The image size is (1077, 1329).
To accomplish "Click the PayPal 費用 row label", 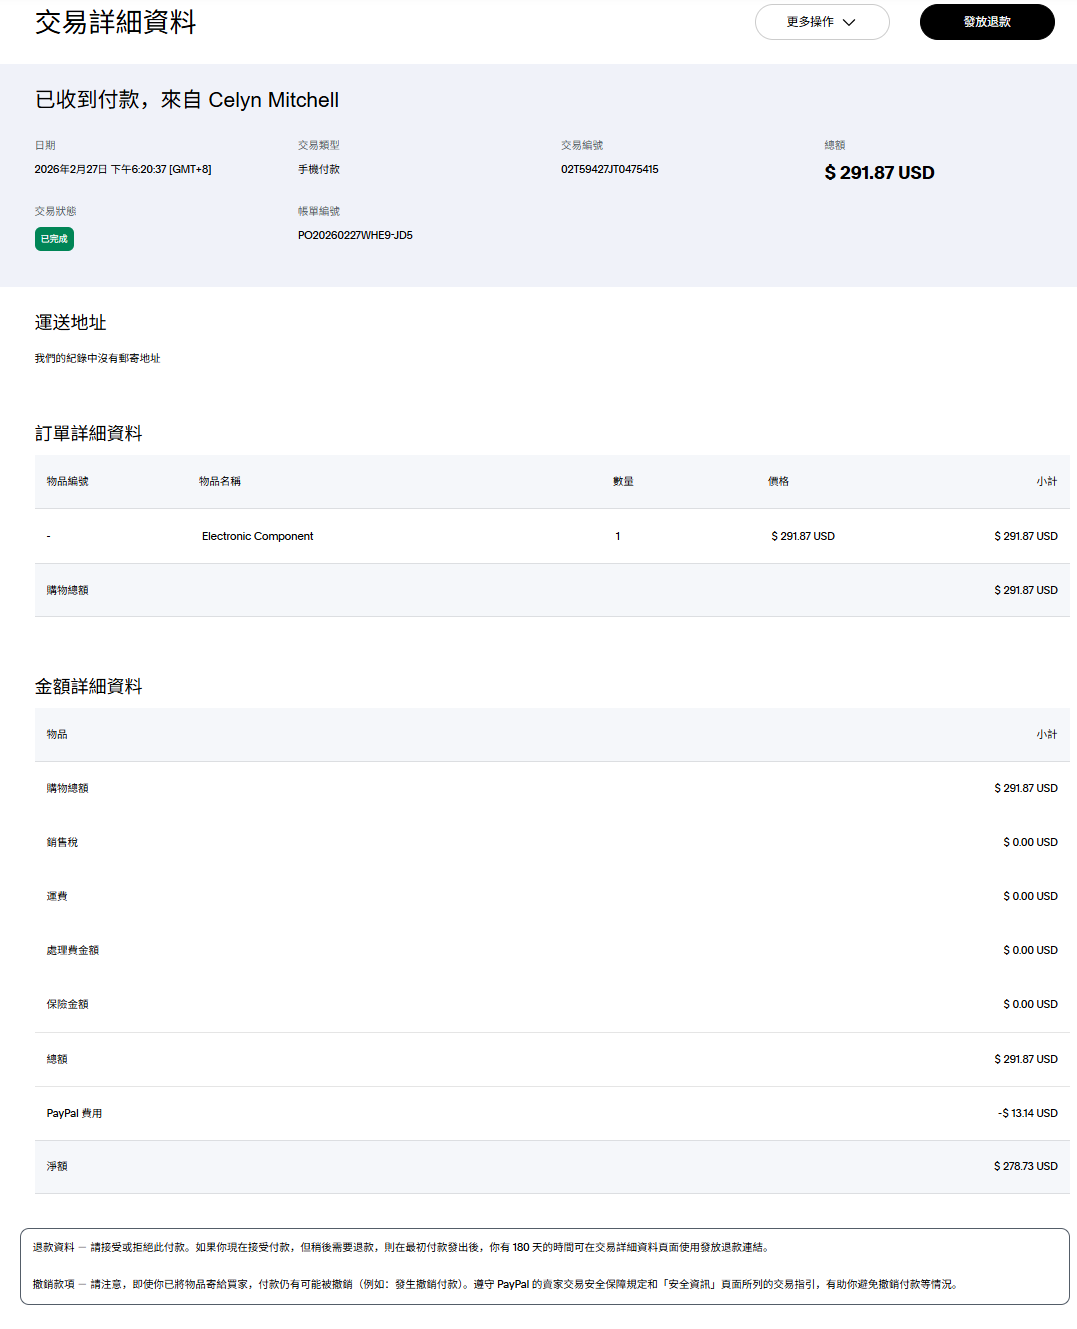I will (x=74, y=1114).
